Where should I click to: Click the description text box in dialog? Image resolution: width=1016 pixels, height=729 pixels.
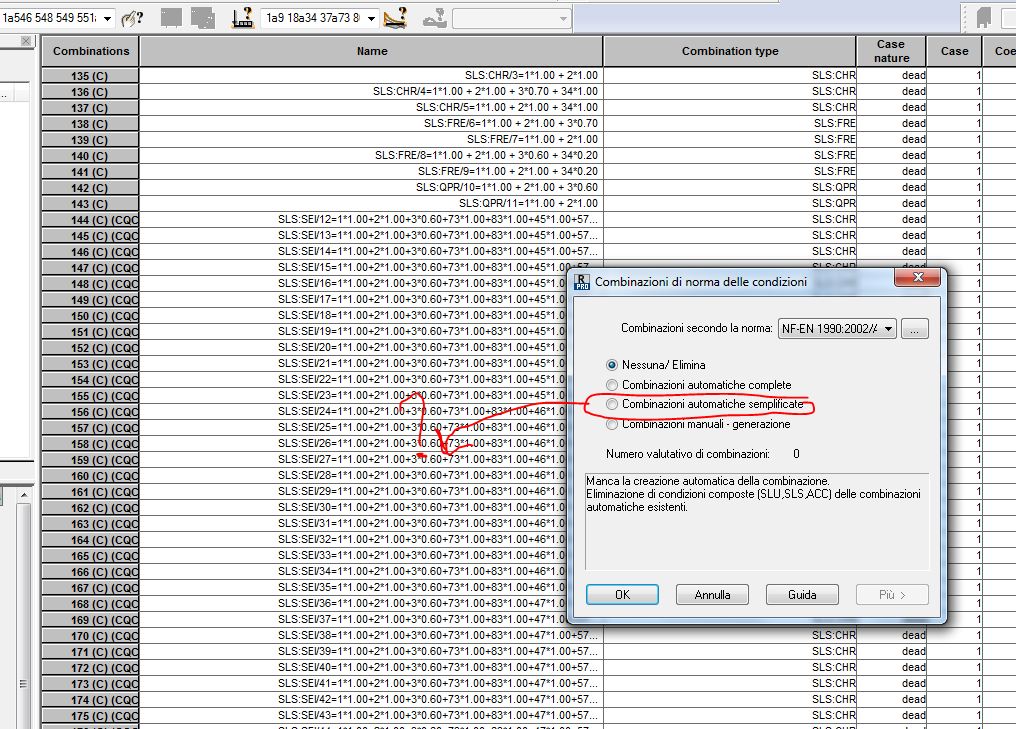pyautogui.click(x=757, y=522)
